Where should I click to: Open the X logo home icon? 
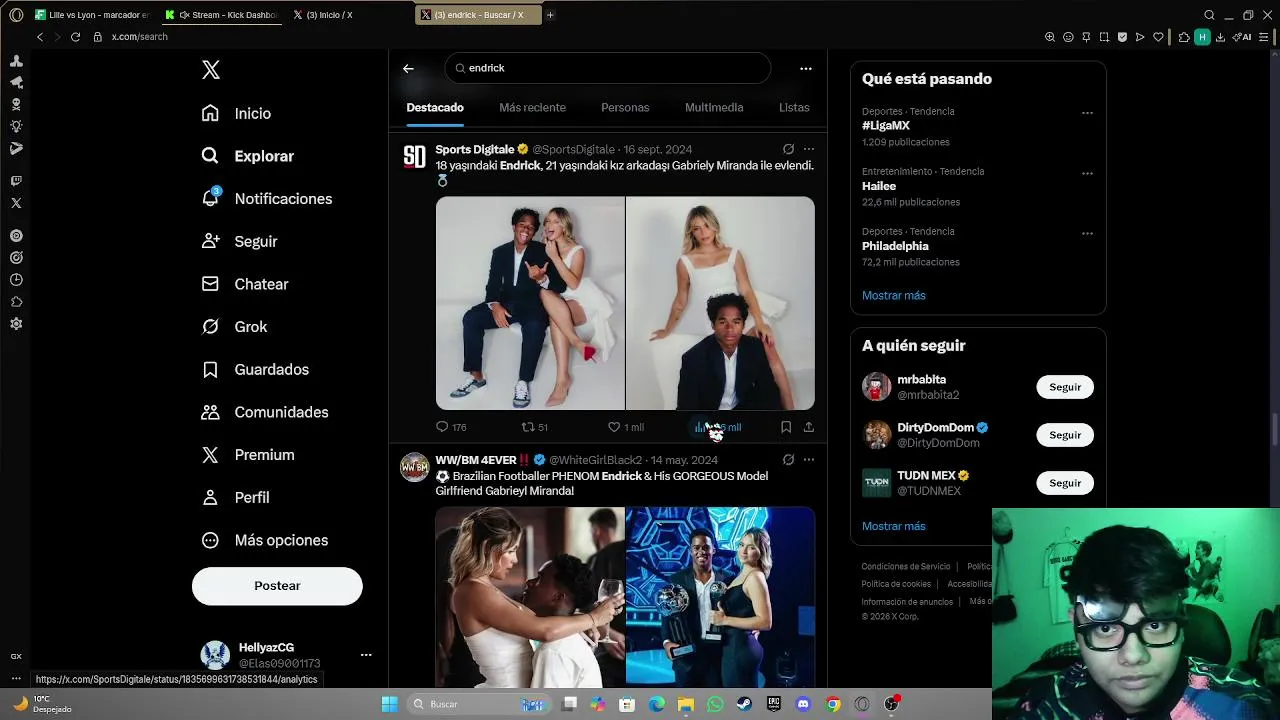tap(211, 70)
